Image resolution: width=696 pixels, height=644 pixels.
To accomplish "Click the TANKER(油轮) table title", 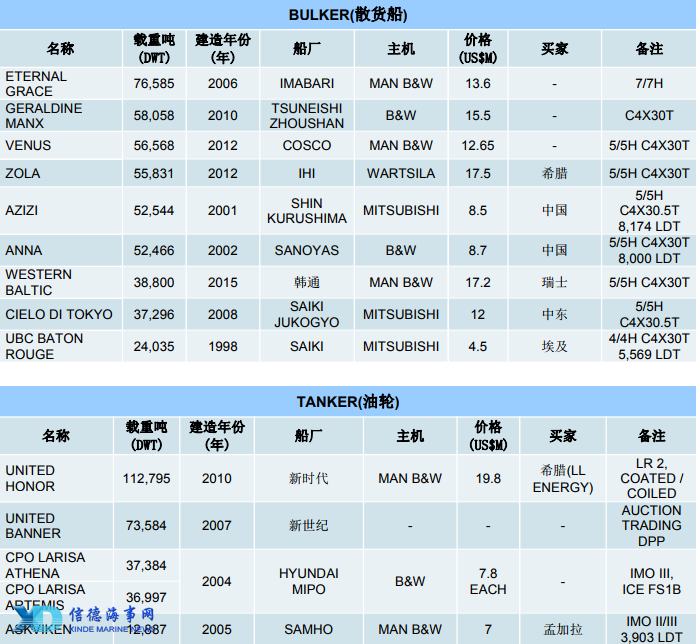I will click(x=348, y=402).
